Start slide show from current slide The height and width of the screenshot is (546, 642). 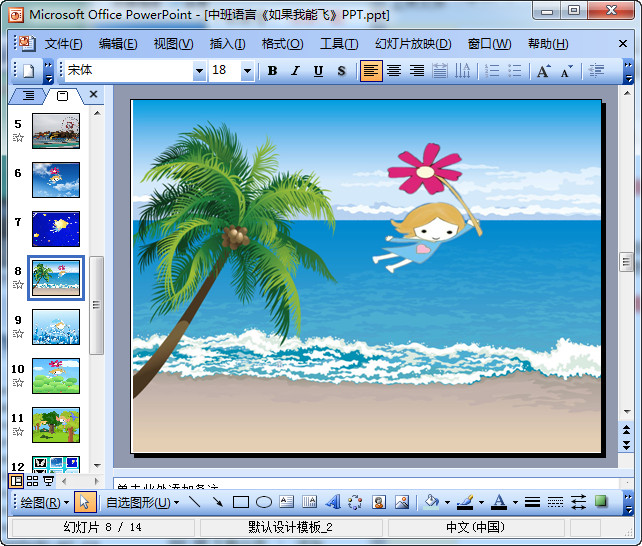click(x=49, y=481)
